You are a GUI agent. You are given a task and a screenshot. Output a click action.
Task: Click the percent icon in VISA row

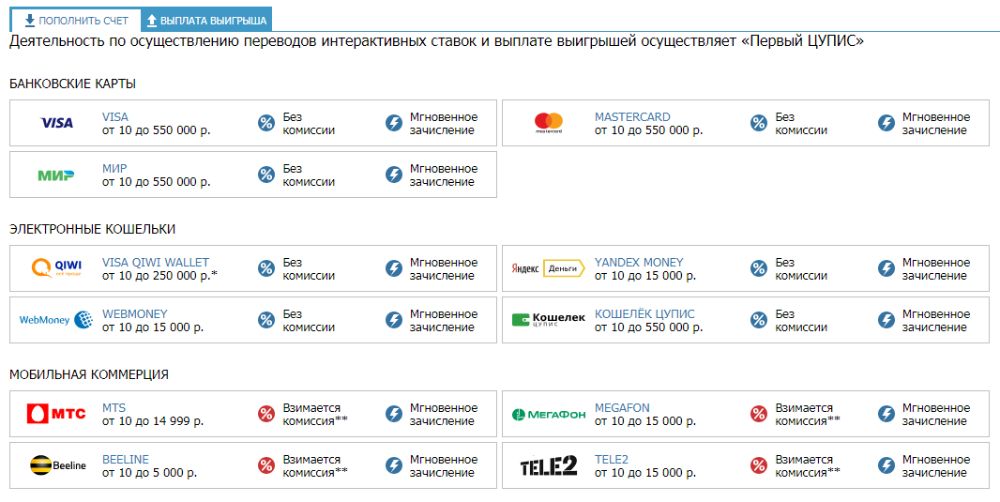click(266, 123)
